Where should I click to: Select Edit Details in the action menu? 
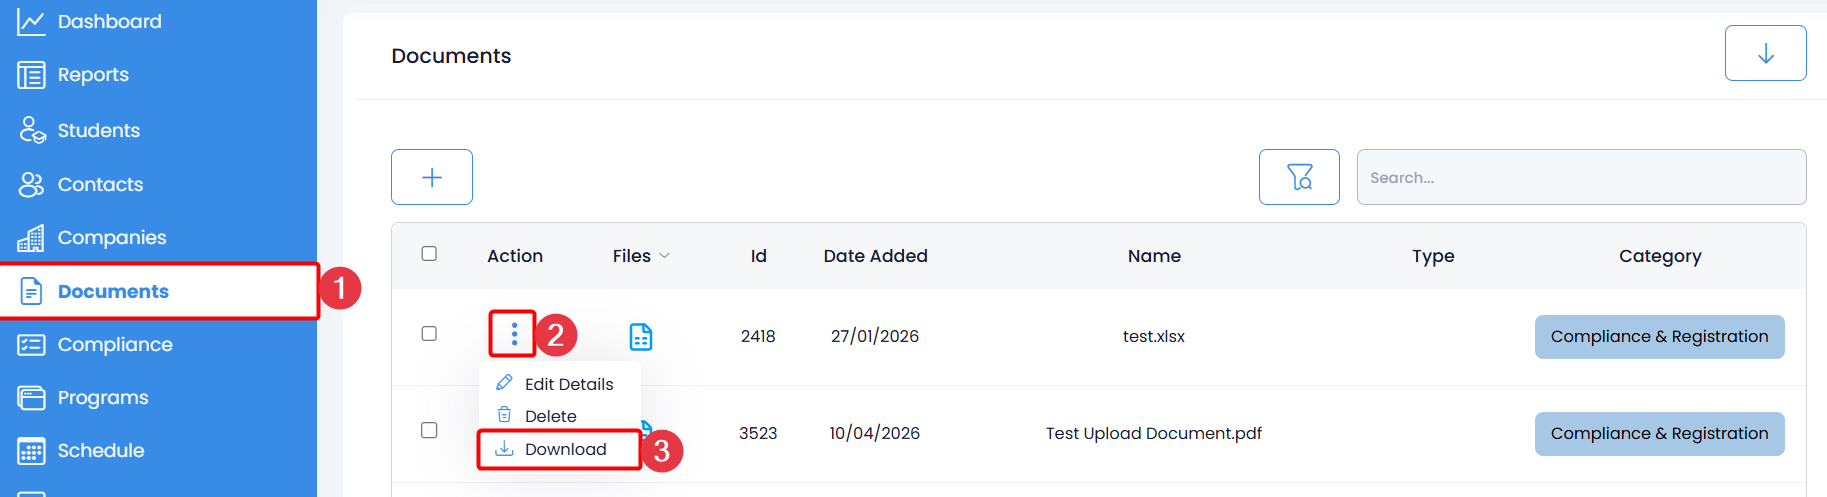(x=568, y=384)
